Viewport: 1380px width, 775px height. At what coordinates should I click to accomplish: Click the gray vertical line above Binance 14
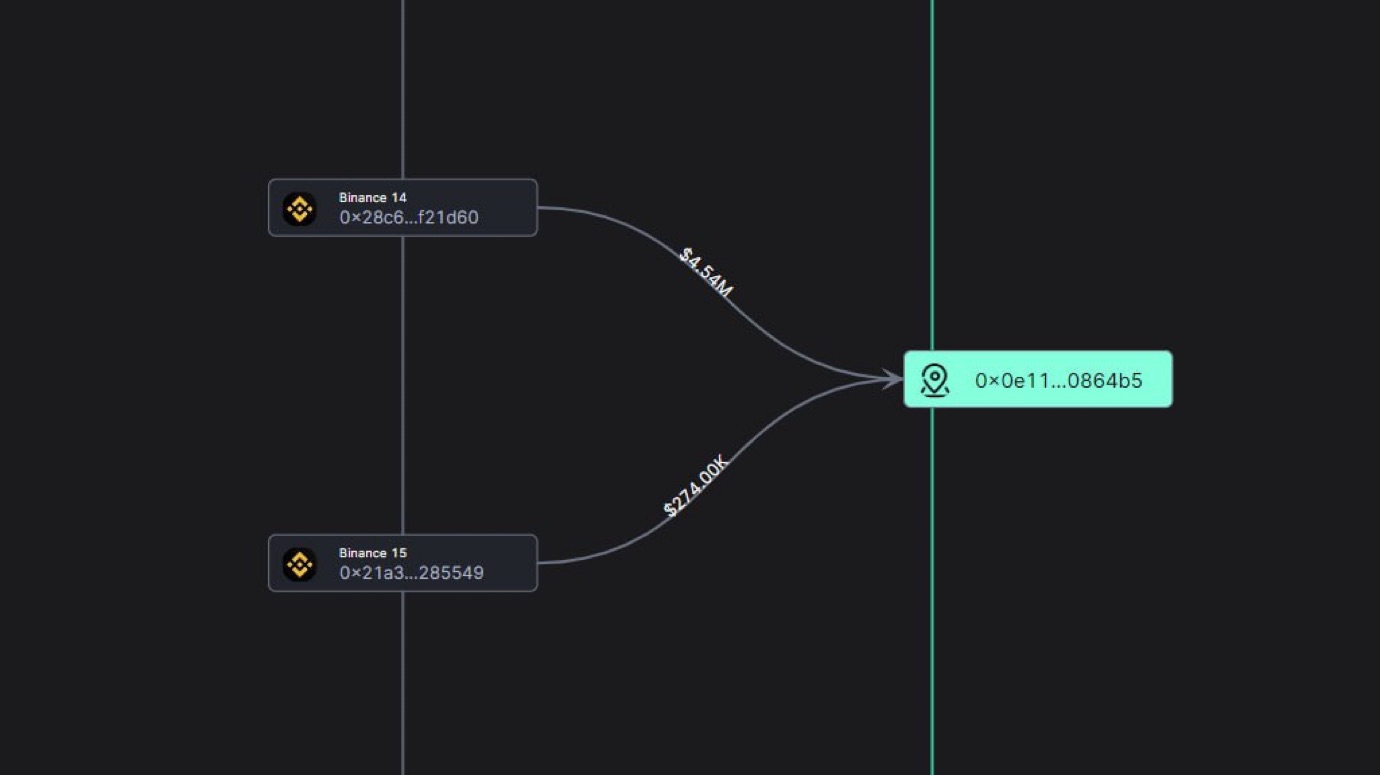(403, 90)
